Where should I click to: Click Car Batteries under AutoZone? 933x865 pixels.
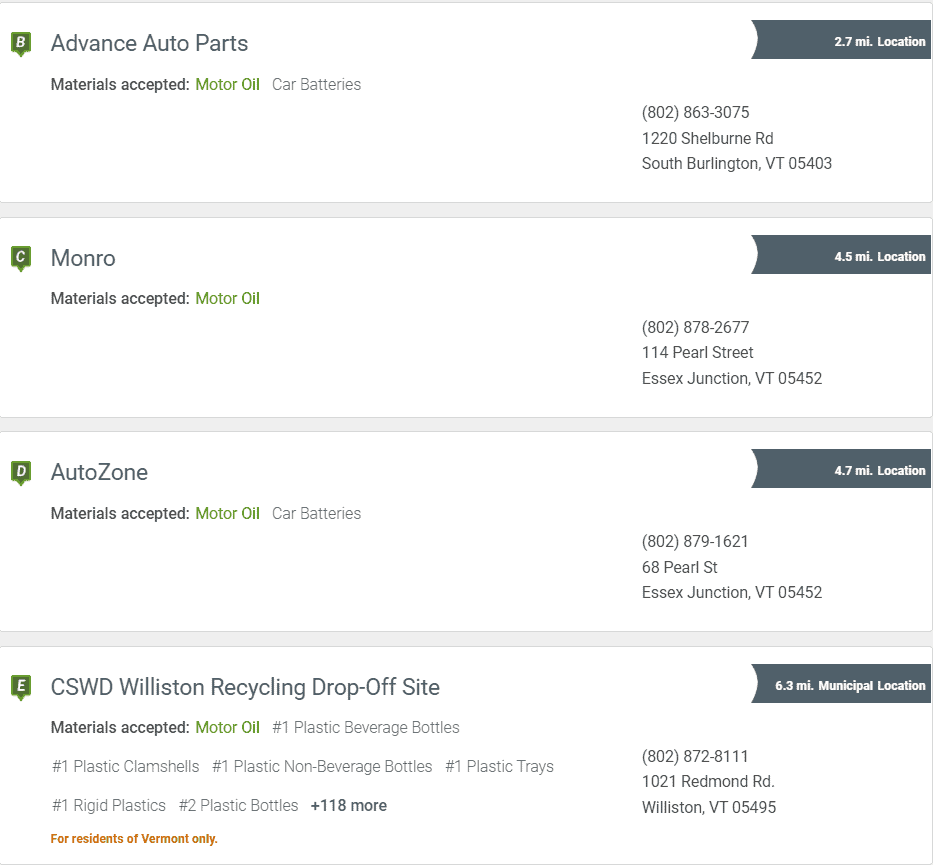coord(316,513)
